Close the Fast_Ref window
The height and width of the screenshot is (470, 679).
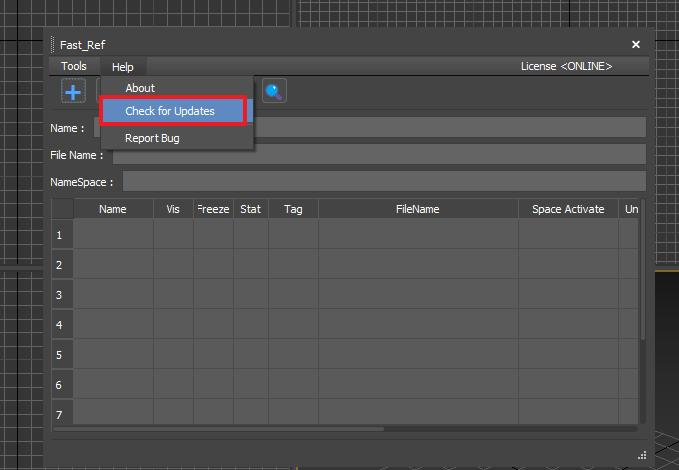[636, 45]
